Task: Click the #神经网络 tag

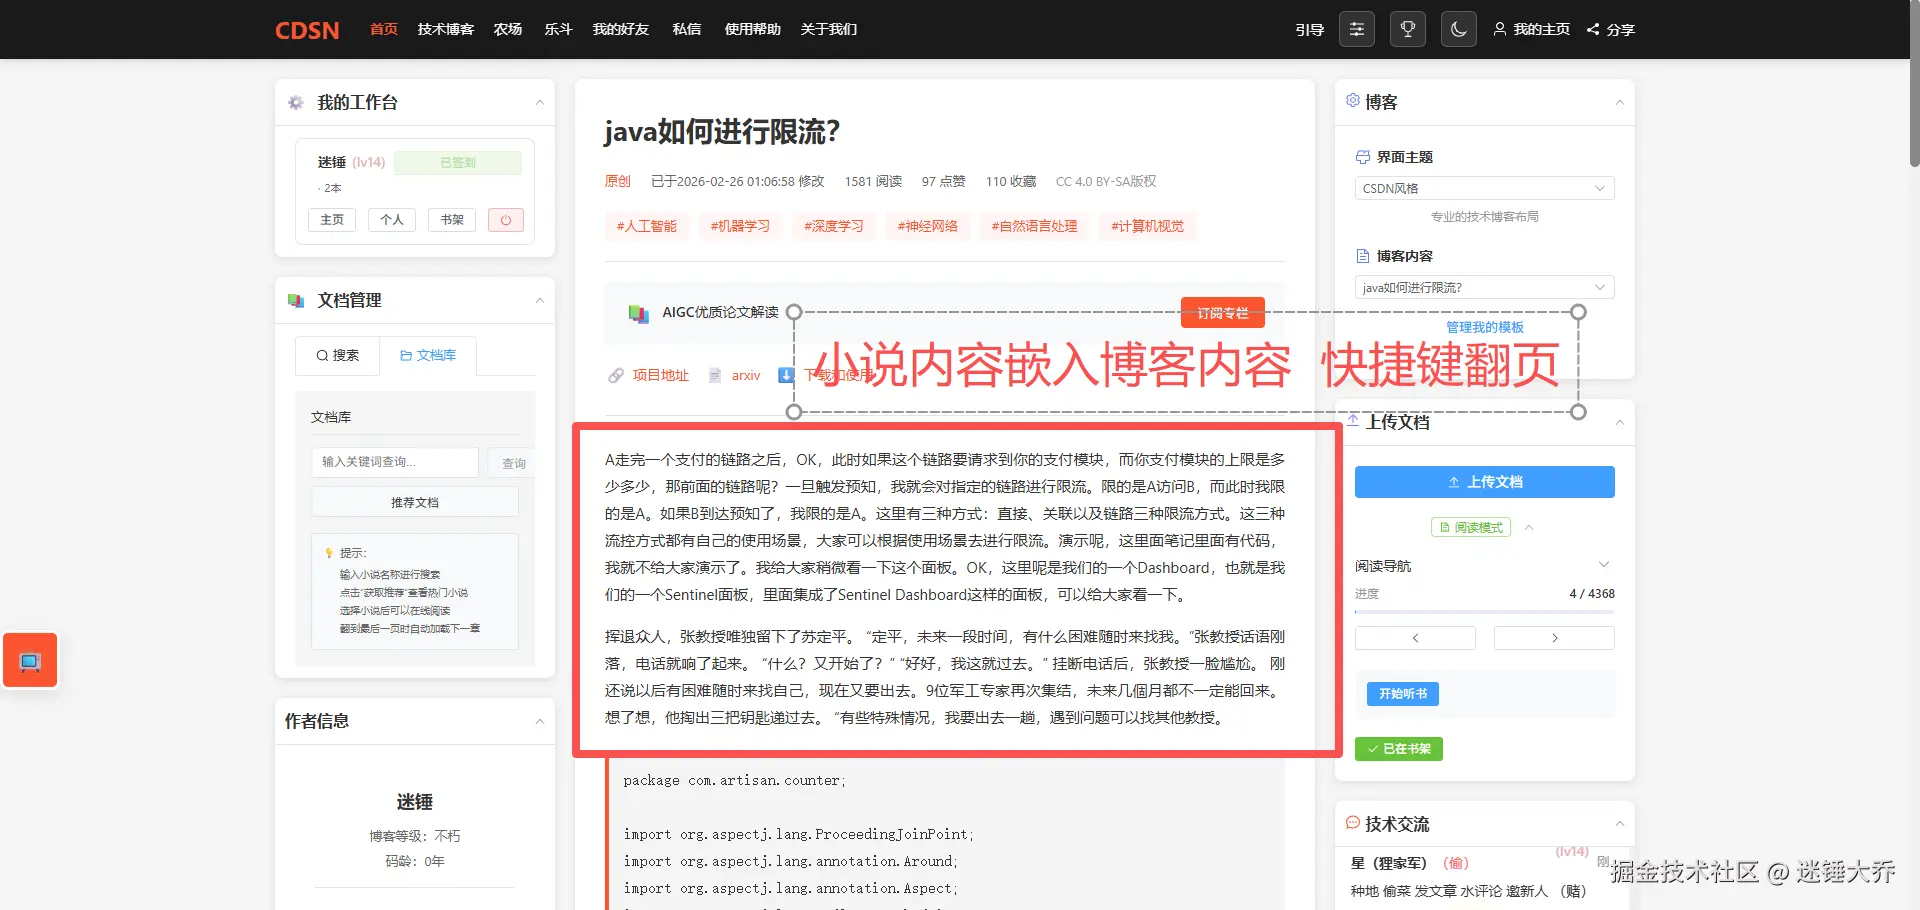Action: pos(928,226)
